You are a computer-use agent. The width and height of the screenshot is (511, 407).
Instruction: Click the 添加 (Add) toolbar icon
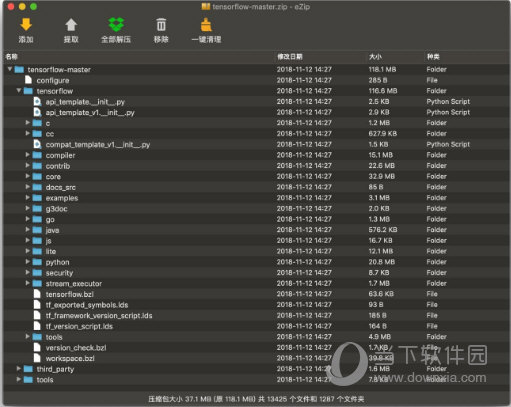26,25
